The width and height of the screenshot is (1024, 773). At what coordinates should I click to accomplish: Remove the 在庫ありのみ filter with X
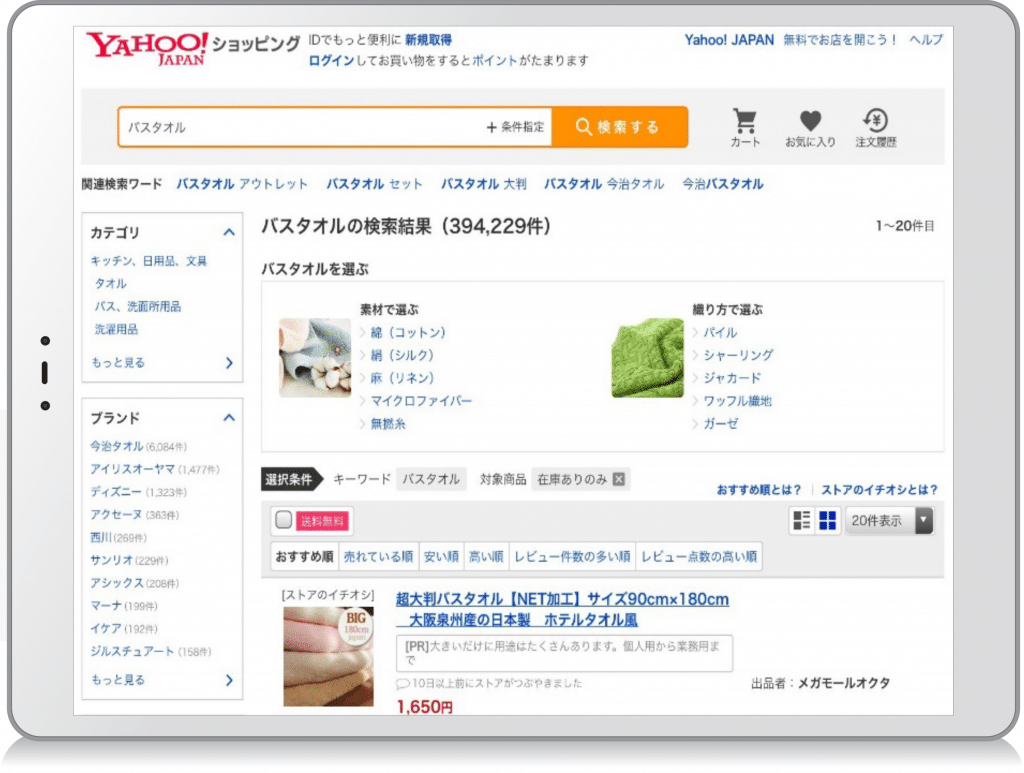point(619,479)
